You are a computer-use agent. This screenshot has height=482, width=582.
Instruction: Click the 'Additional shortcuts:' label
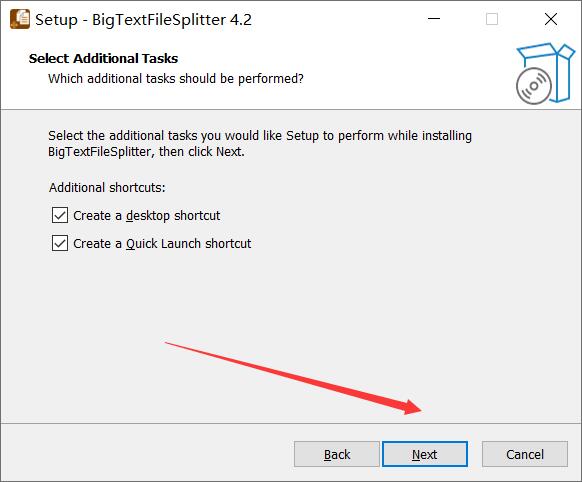click(107, 187)
